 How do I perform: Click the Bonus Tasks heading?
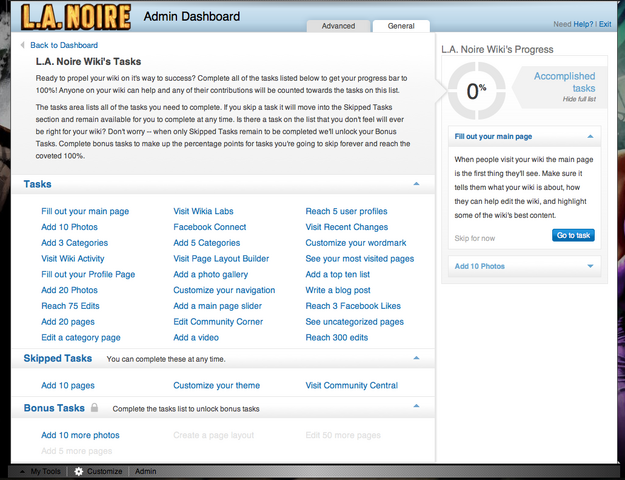(x=54, y=408)
